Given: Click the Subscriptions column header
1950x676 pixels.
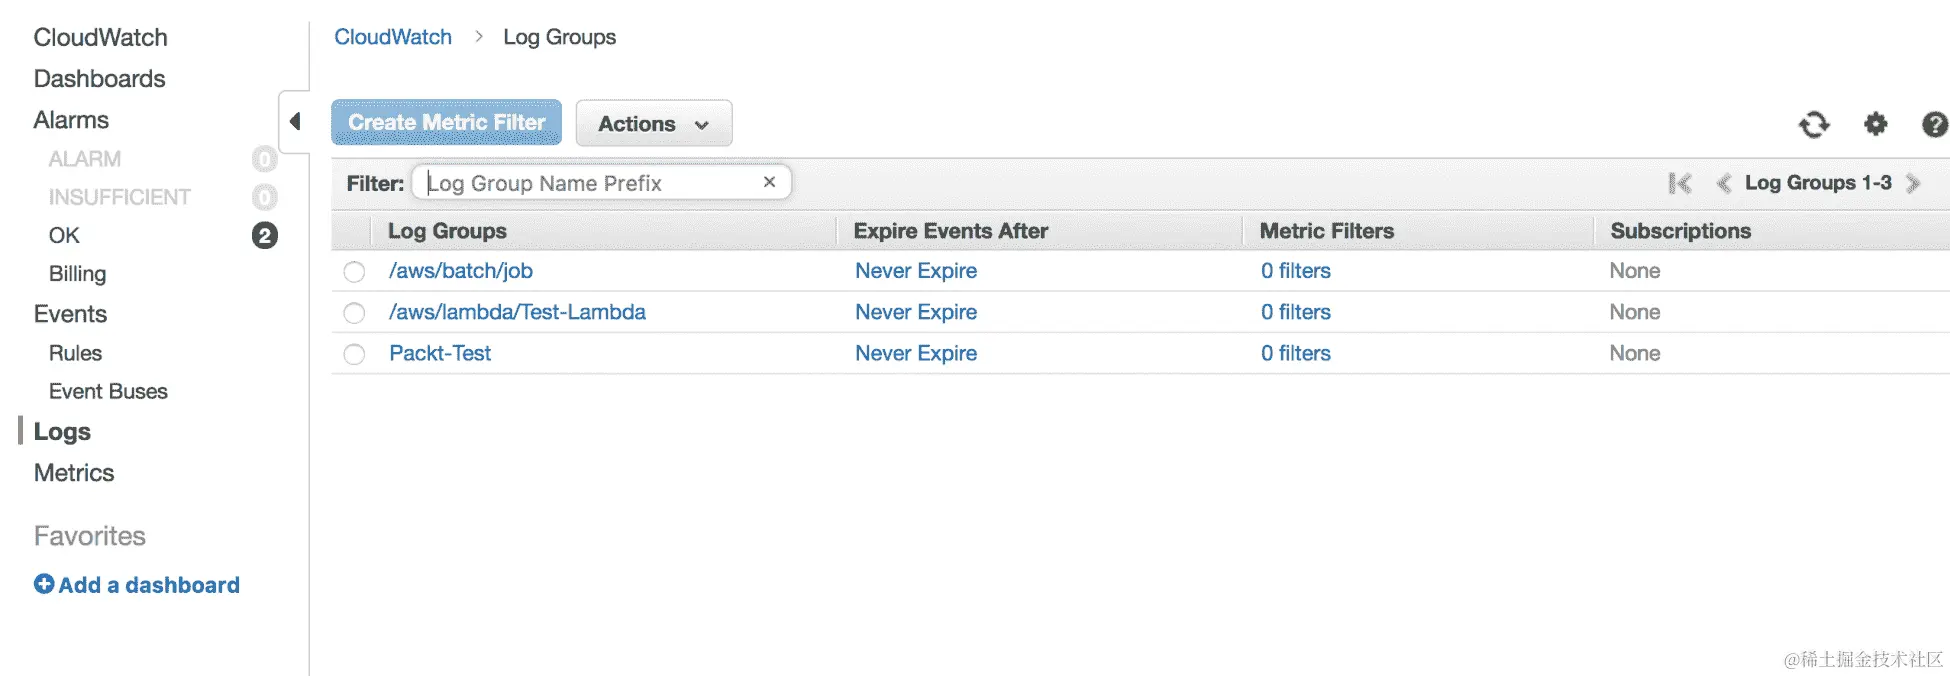Looking at the screenshot, I should click(x=1680, y=231).
